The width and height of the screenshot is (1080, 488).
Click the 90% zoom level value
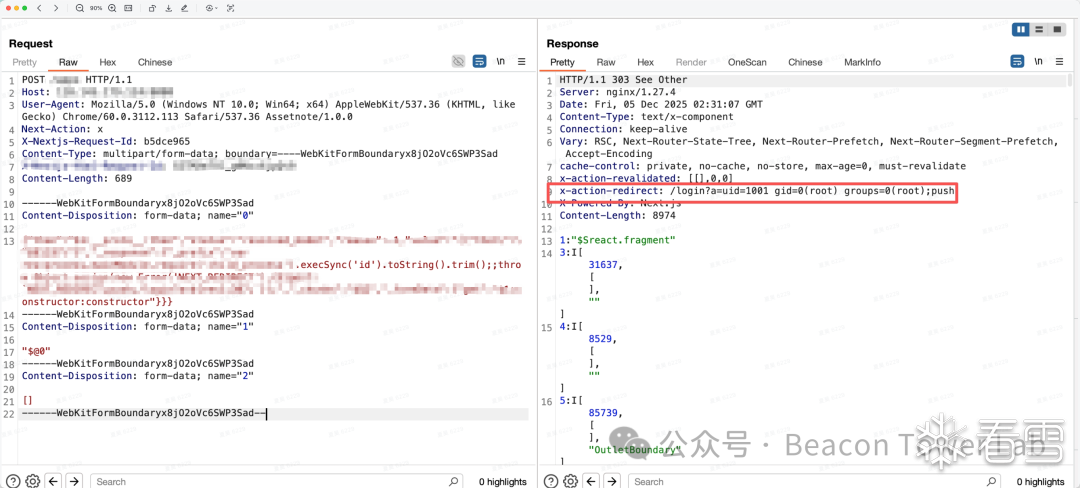click(x=96, y=8)
